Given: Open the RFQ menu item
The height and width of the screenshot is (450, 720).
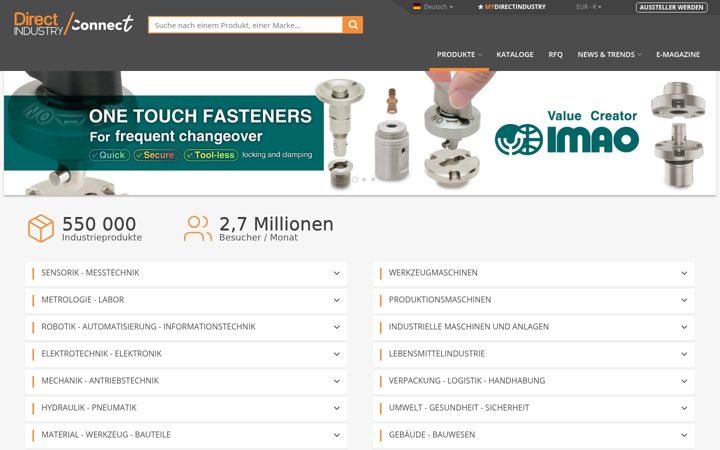Looking at the screenshot, I should tap(555, 54).
